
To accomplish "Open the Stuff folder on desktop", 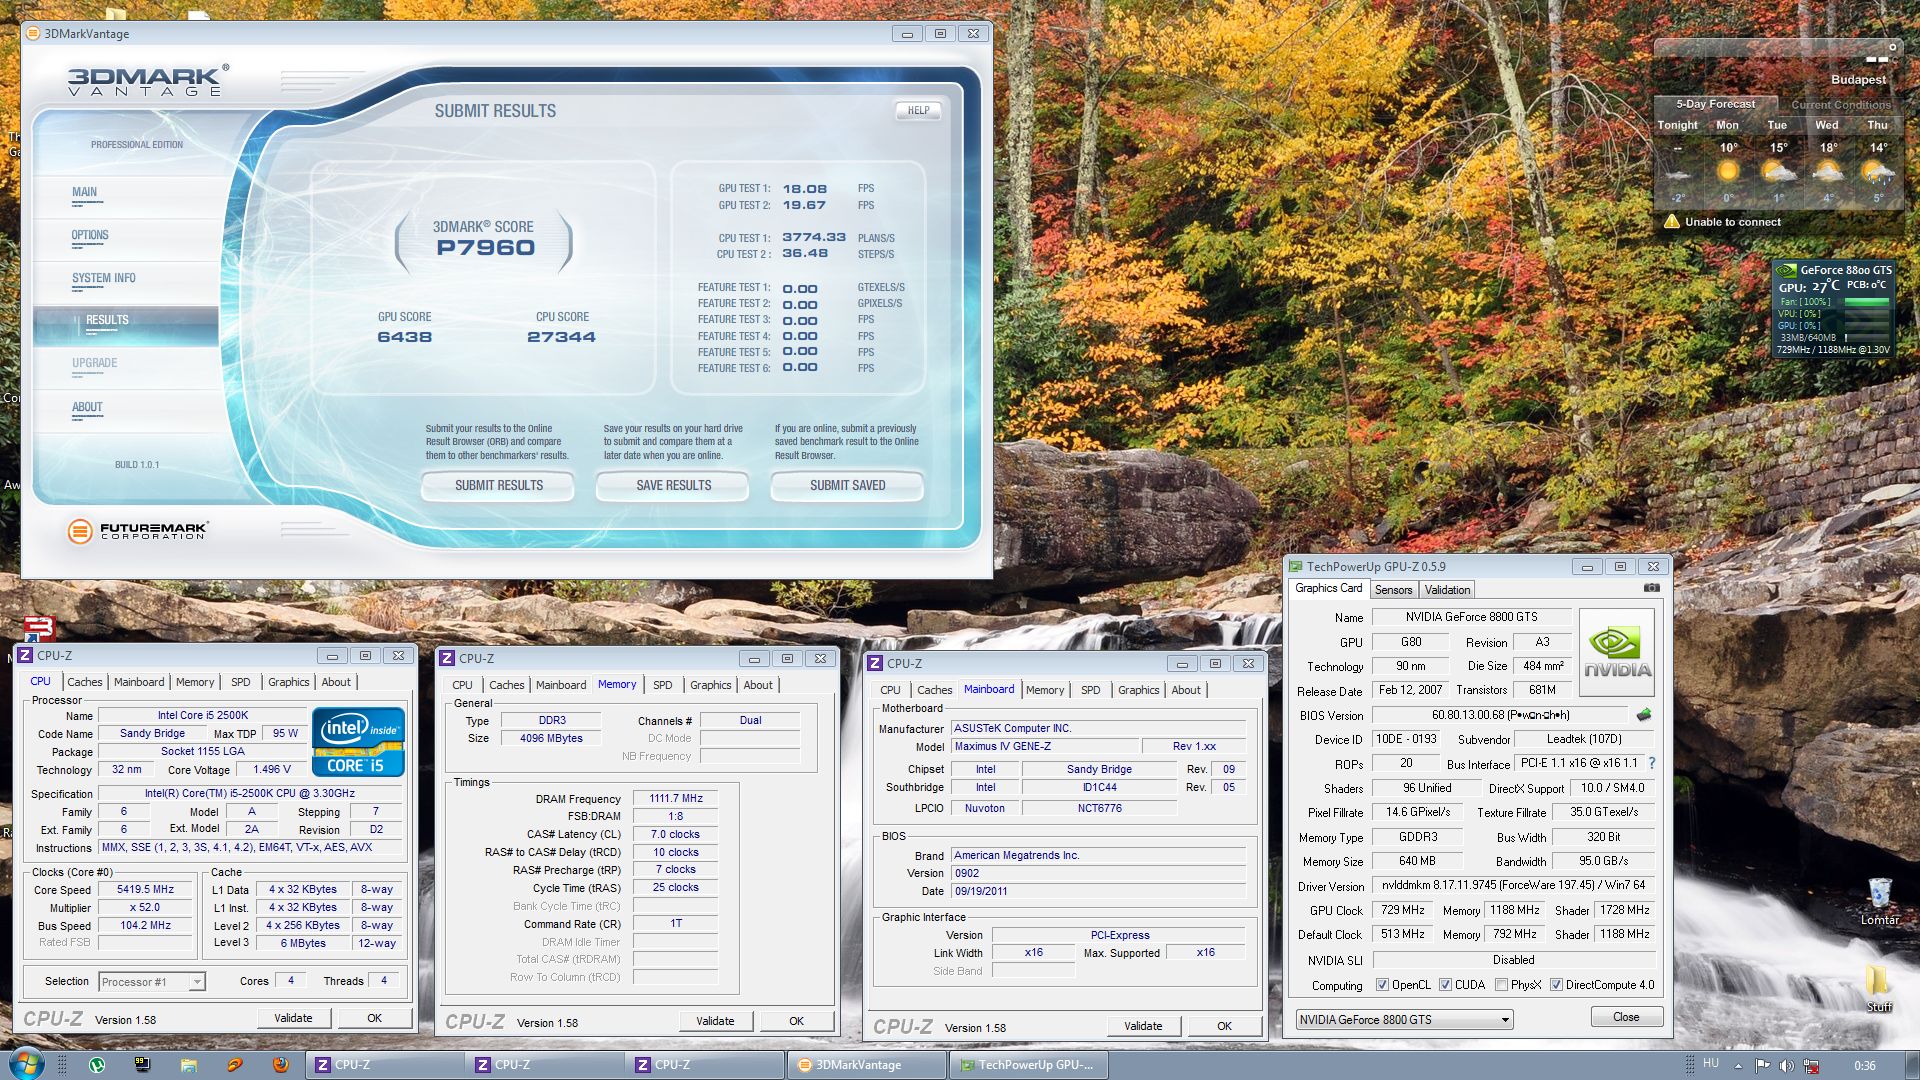I will point(1878,989).
